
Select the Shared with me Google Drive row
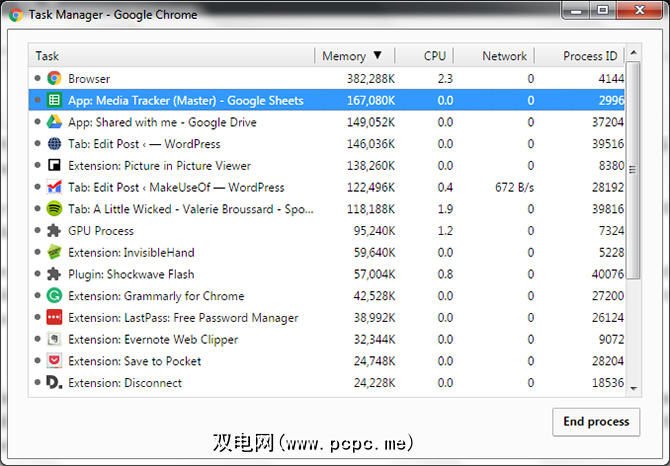pos(327,122)
